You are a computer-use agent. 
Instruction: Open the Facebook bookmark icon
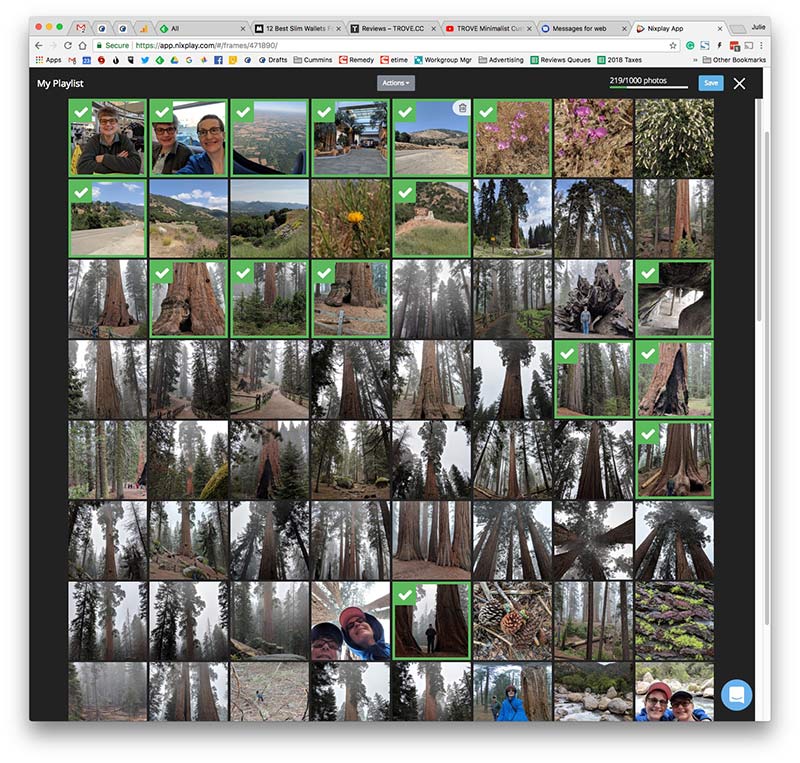(x=218, y=60)
